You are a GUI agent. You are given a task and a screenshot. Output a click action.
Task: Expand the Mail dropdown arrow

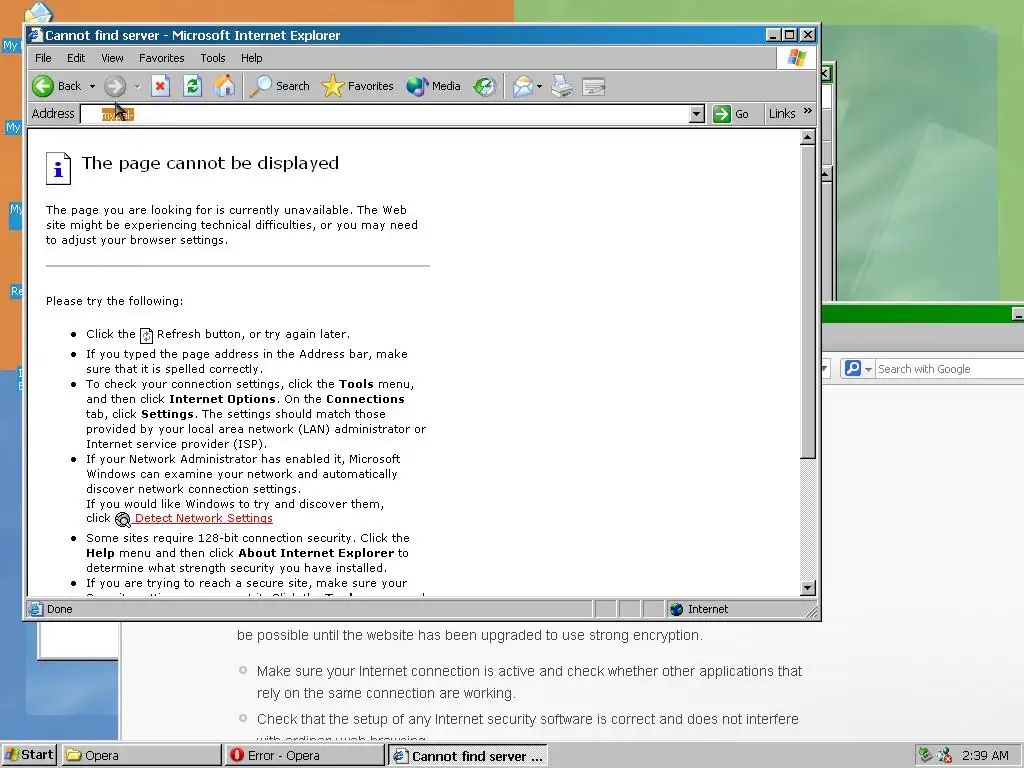coord(539,86)
